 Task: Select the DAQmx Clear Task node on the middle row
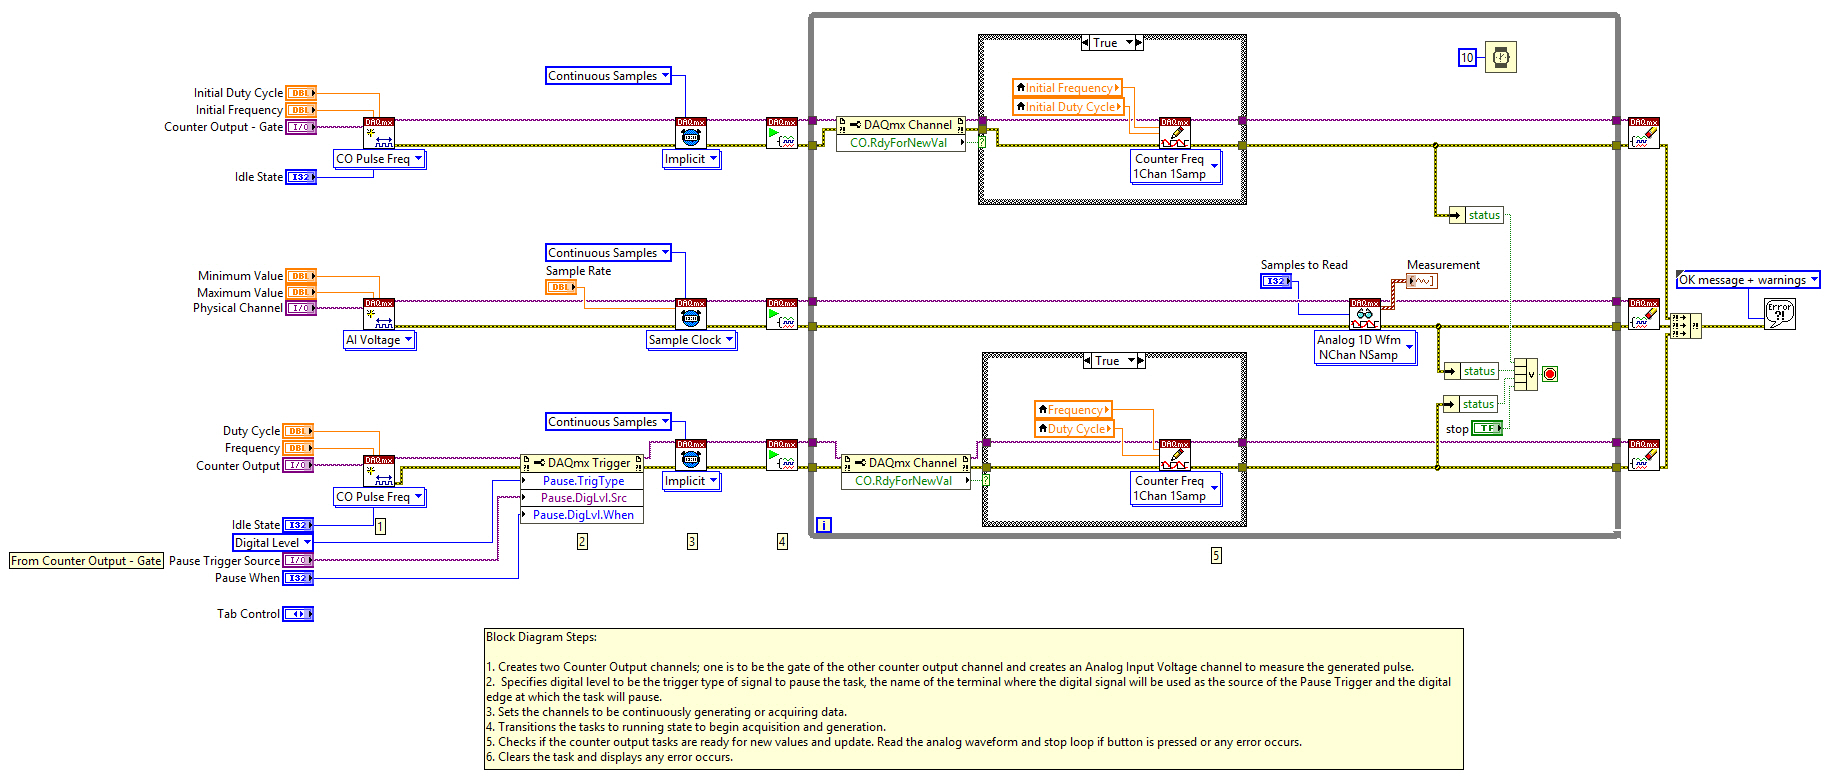click(x=1644, y=314)
